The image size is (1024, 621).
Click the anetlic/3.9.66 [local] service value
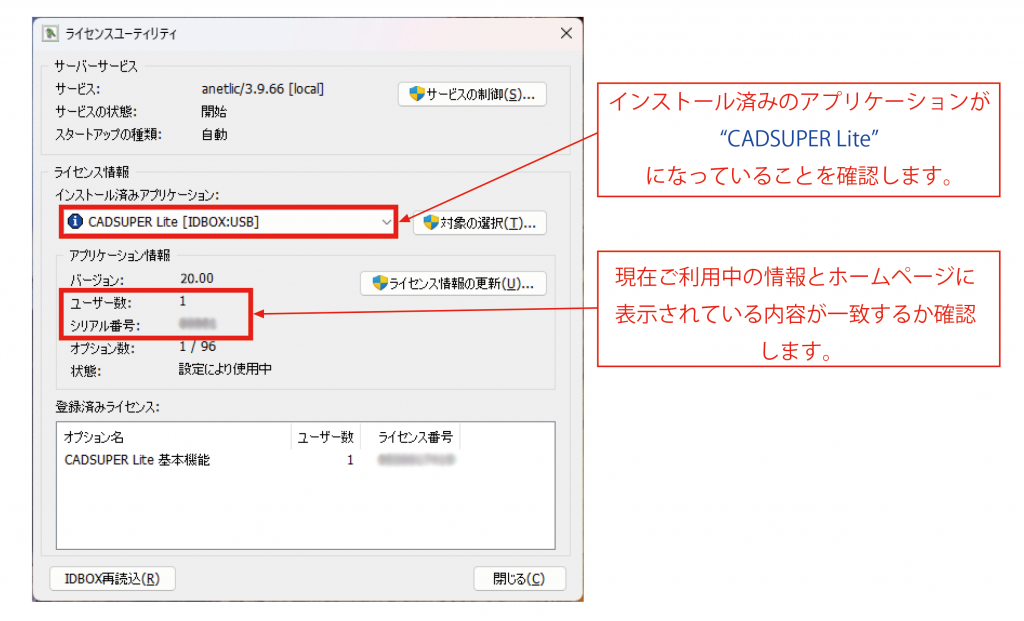(262, 89)
